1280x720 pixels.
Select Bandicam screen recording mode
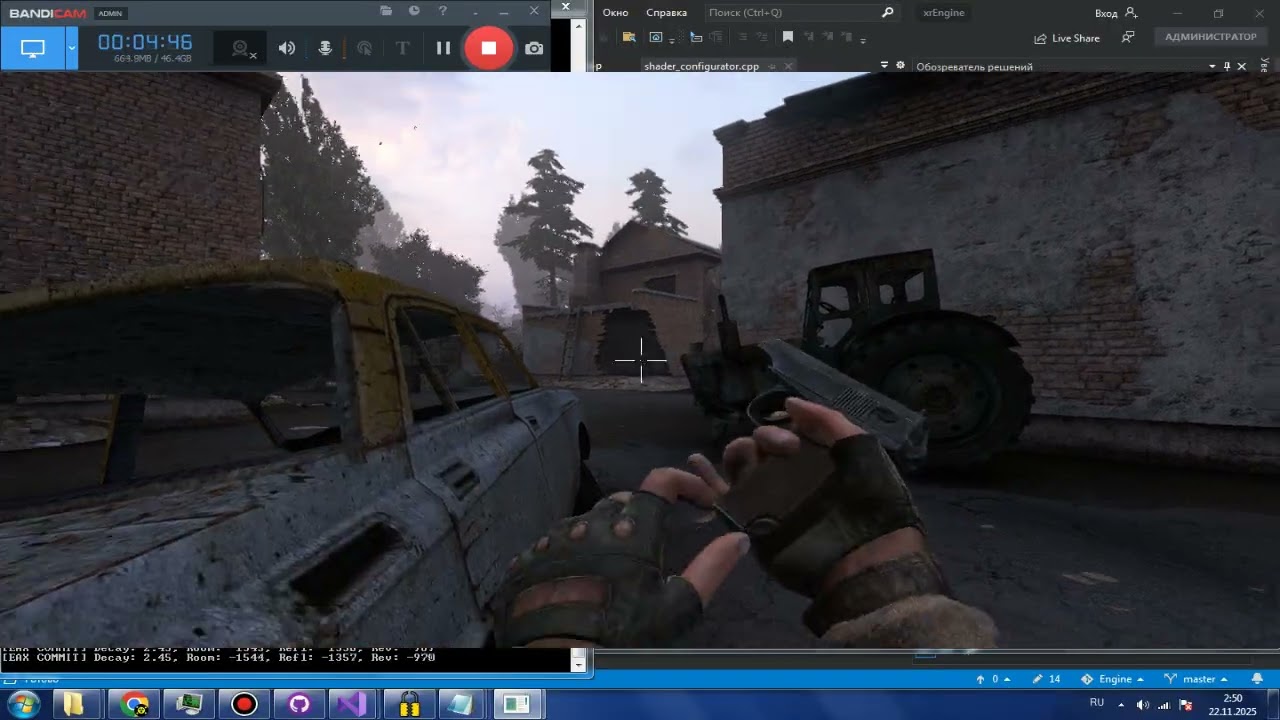point(33,48)
